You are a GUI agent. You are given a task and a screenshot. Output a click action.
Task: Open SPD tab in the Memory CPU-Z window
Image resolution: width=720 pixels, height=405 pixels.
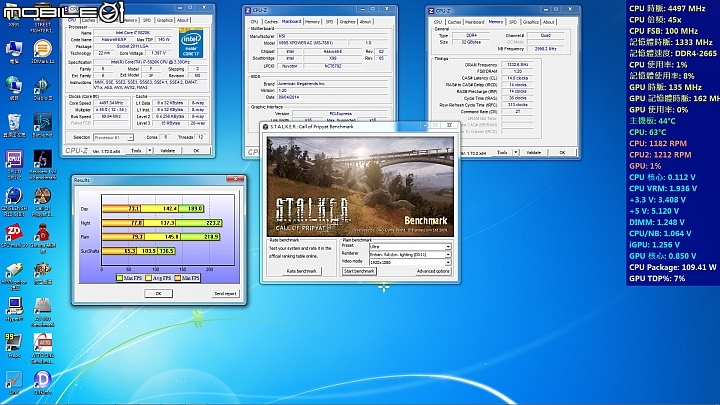(x=513, y=22)
